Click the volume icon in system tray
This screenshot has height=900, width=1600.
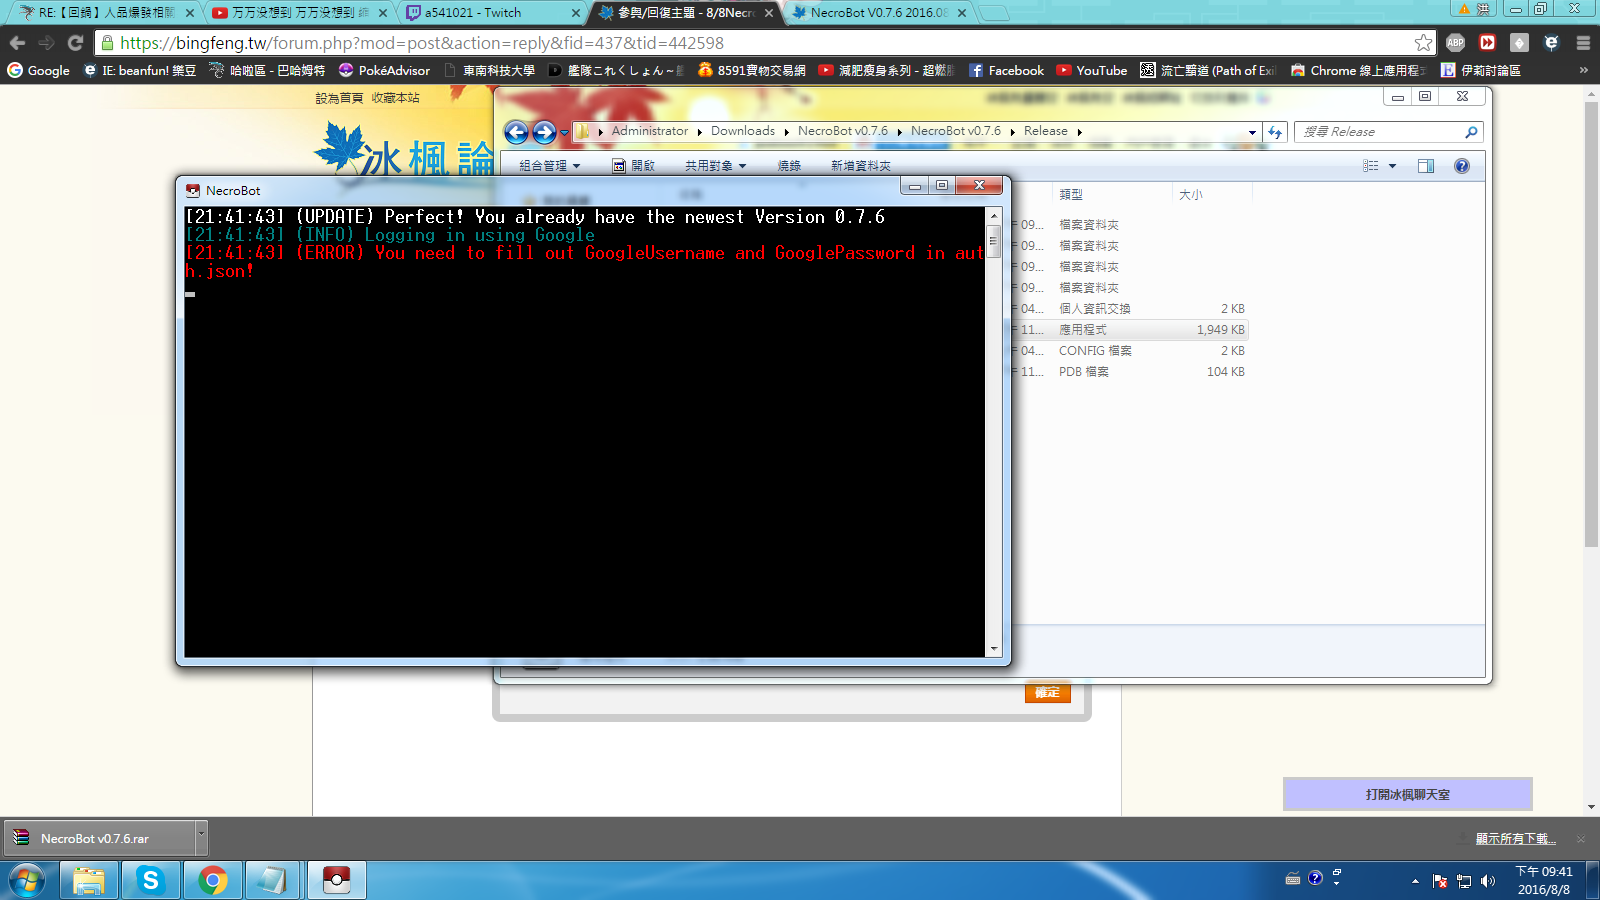(1488, 881)
